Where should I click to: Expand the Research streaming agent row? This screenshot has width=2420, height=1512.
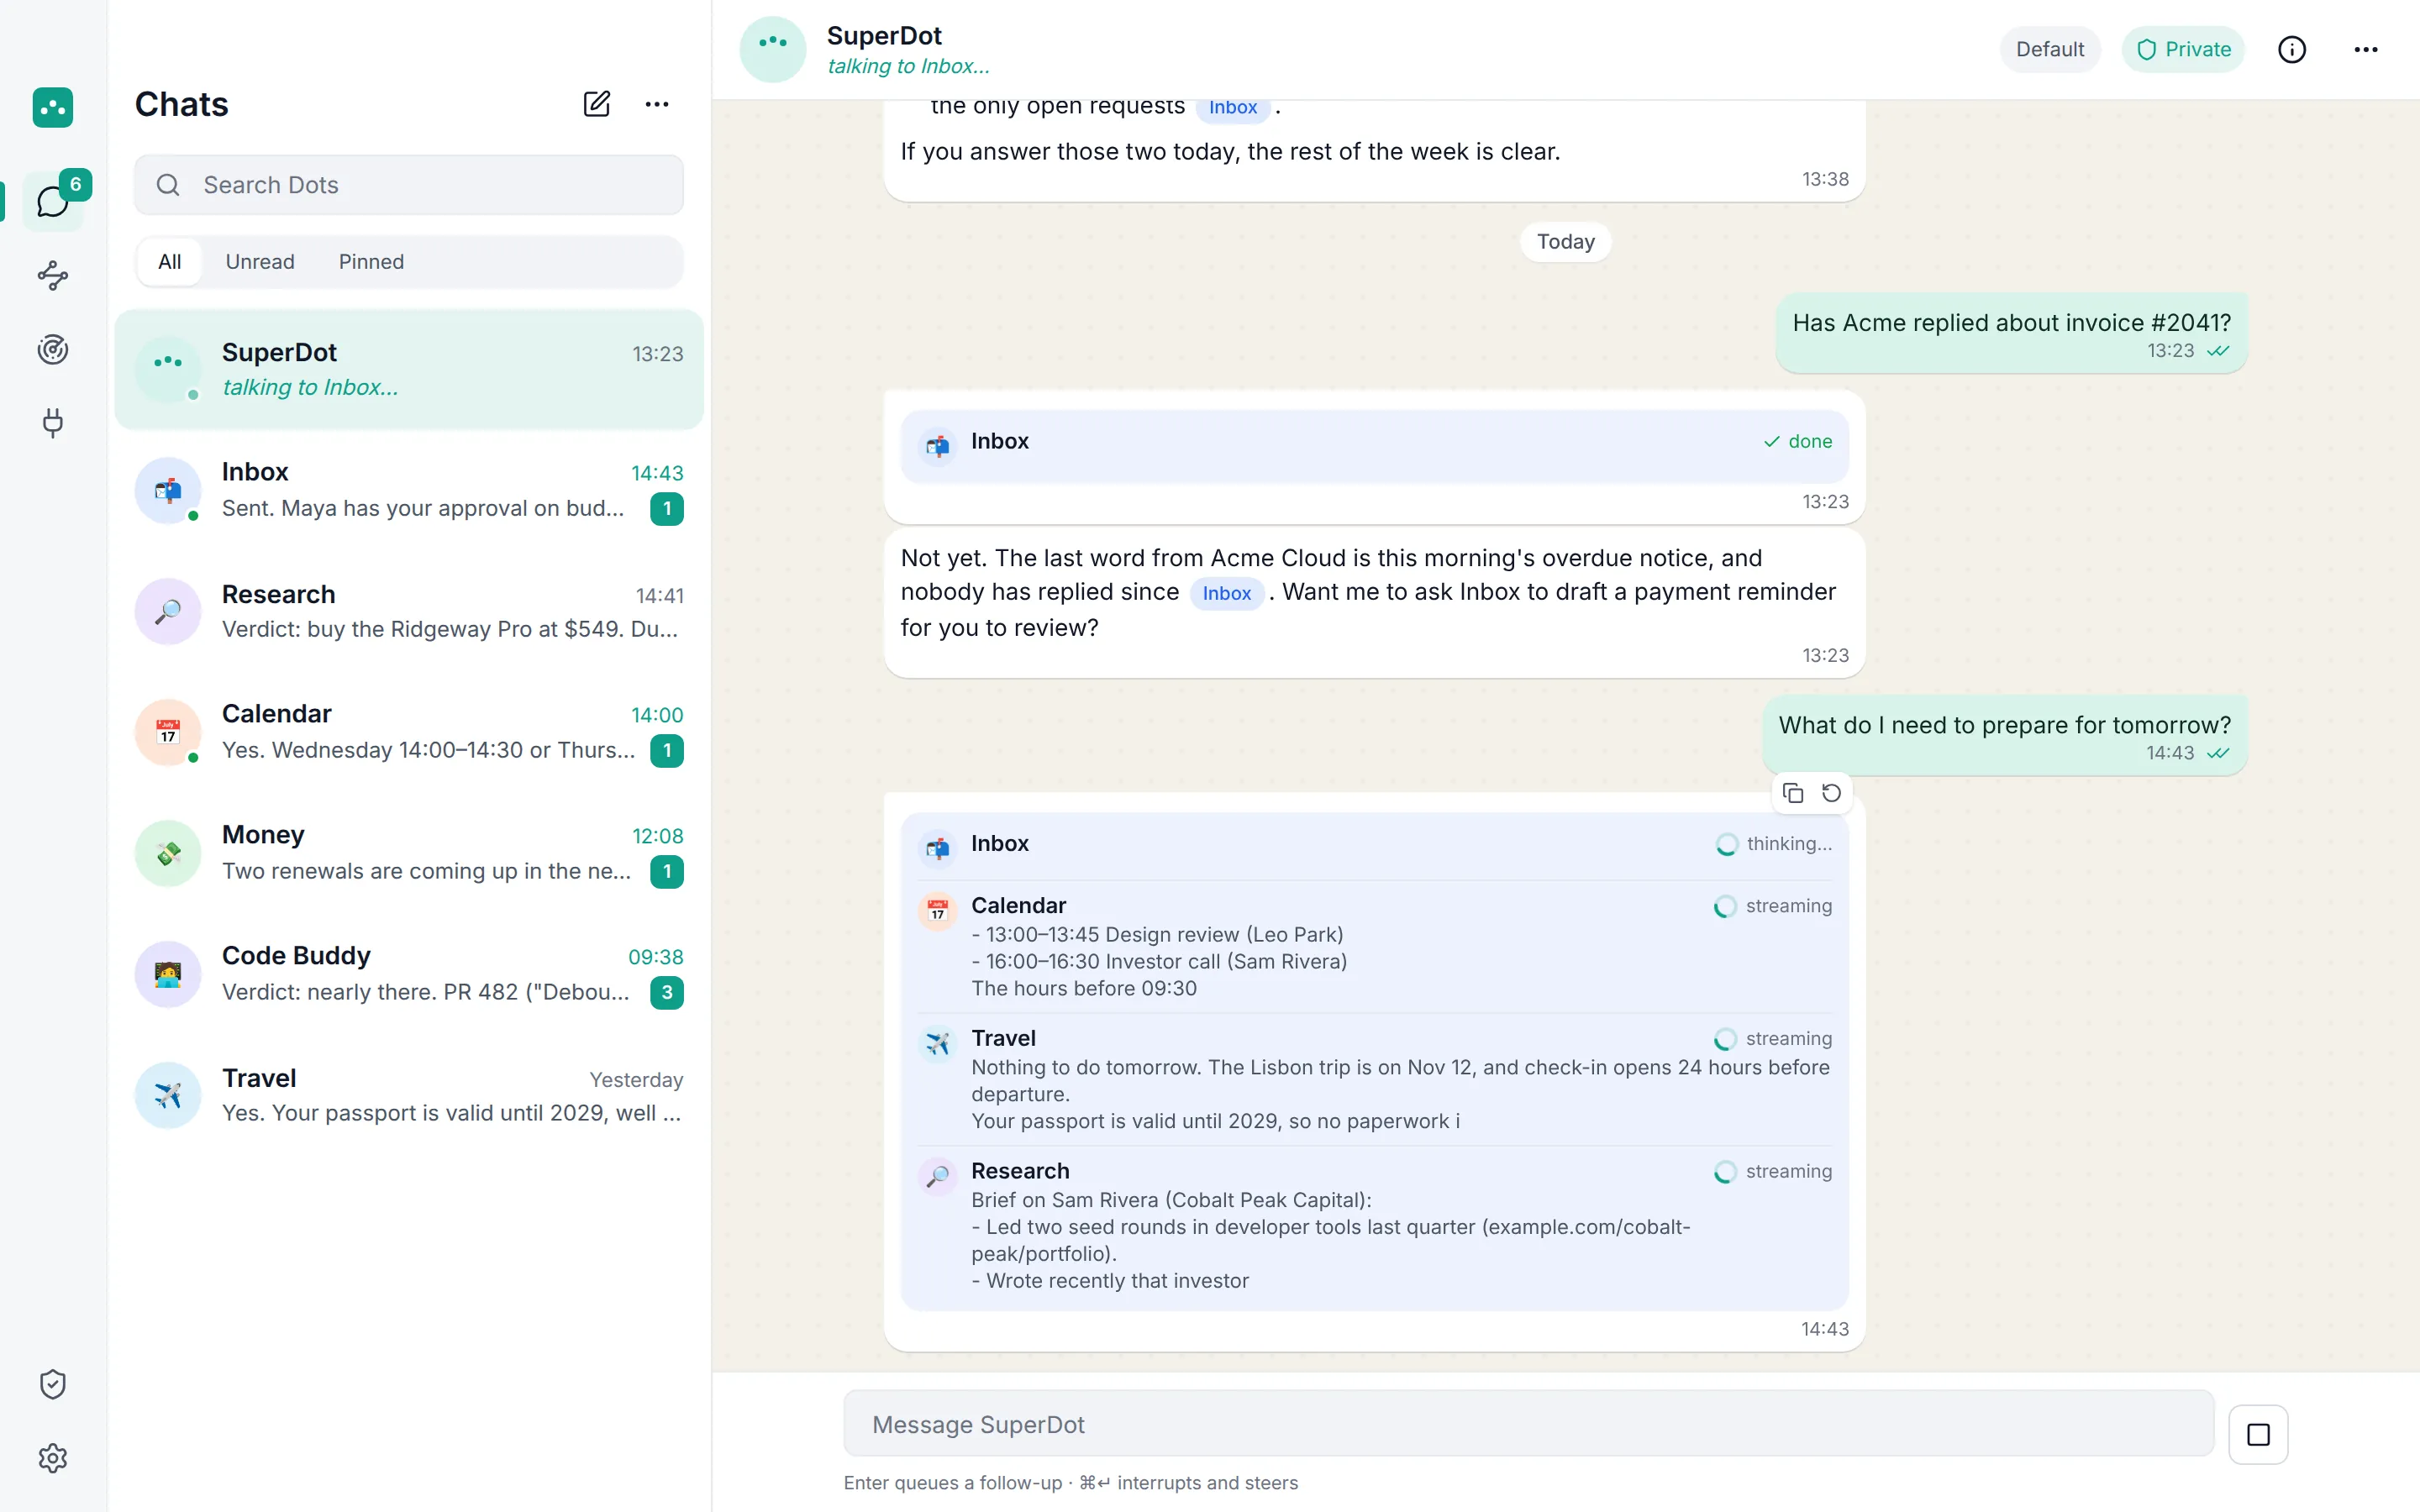tap(1374, 1225)
